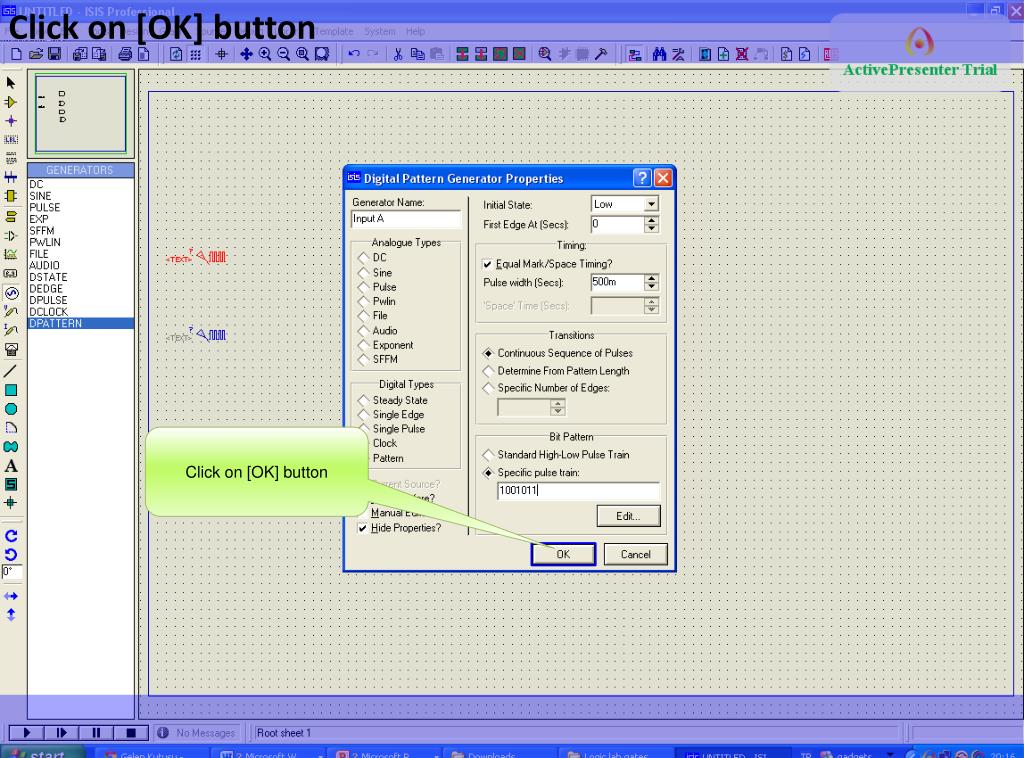Screen dimensions: 1024x758
Task: Select Sine analogue type radio
Action: pyautogui.click(x=364, y=273)
